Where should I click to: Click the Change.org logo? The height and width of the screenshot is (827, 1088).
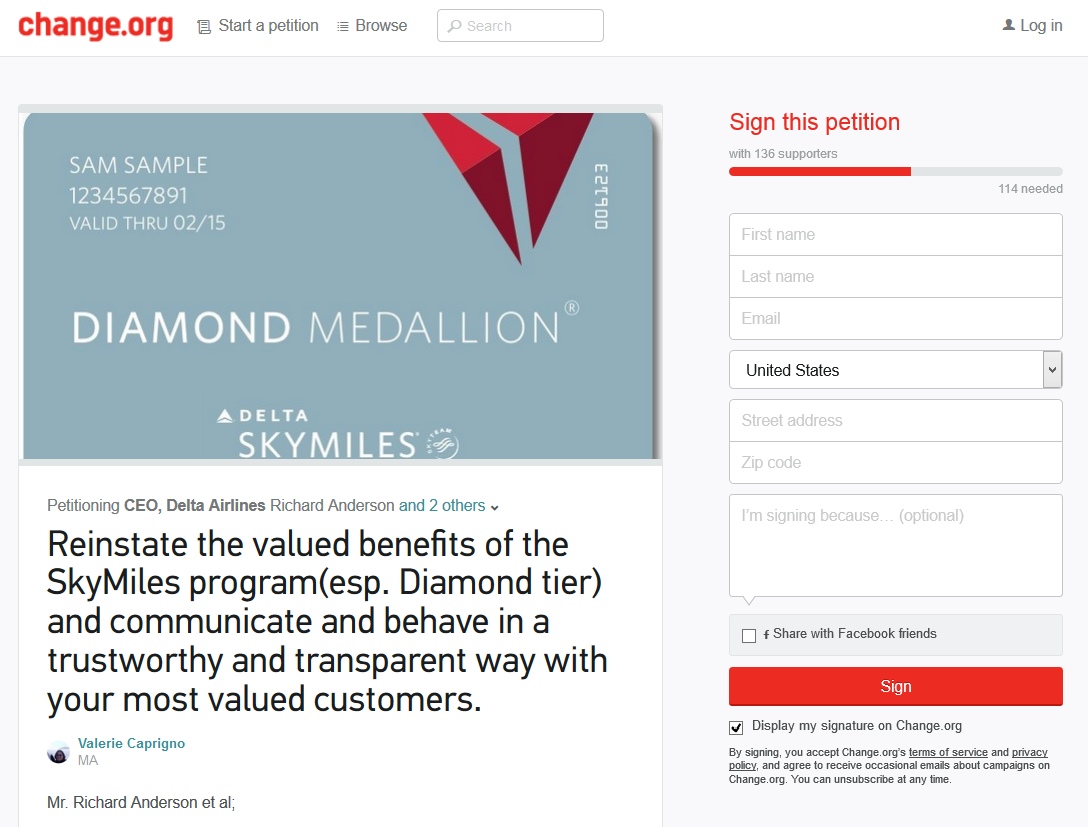(95, 26)
